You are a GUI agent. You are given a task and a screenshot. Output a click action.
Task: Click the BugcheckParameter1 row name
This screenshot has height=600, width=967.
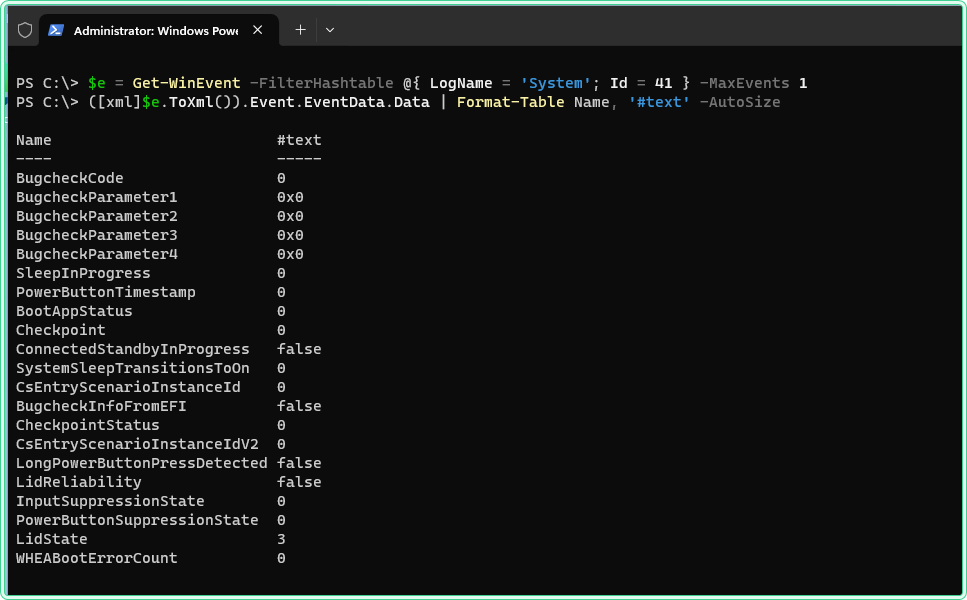[x=97, y=197]
